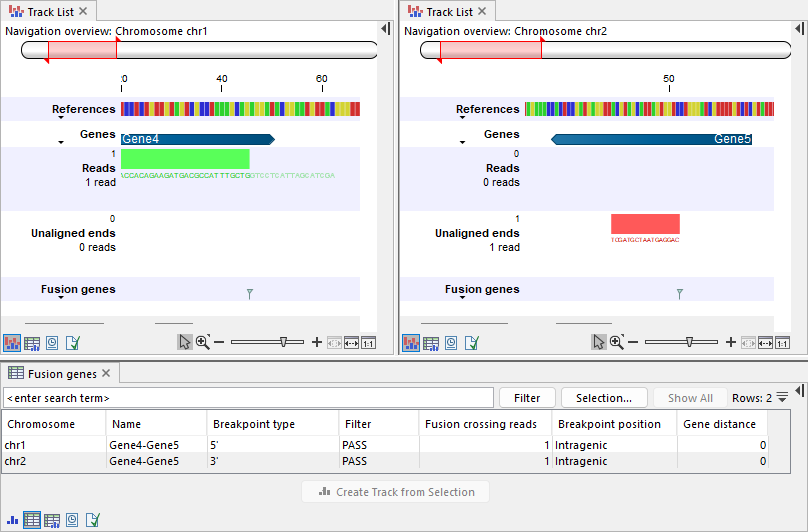Focus the search term input field
Screen dimensions: 808x532
(x=248, y=398)
